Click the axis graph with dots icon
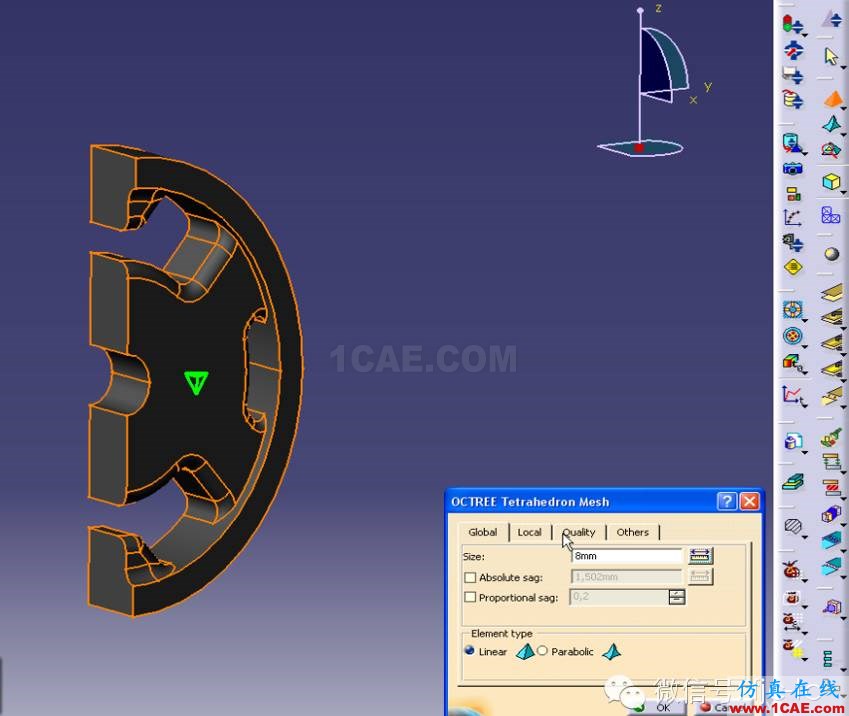 click(793, 217)
